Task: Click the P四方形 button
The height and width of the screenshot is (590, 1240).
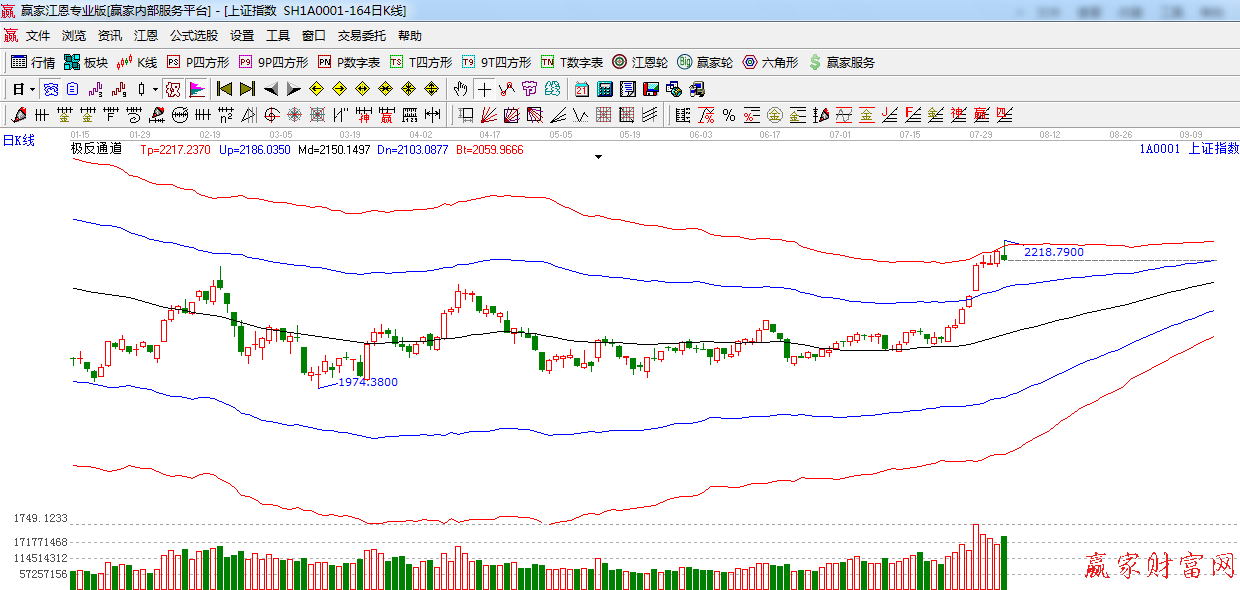Action: tap(198, 62)
